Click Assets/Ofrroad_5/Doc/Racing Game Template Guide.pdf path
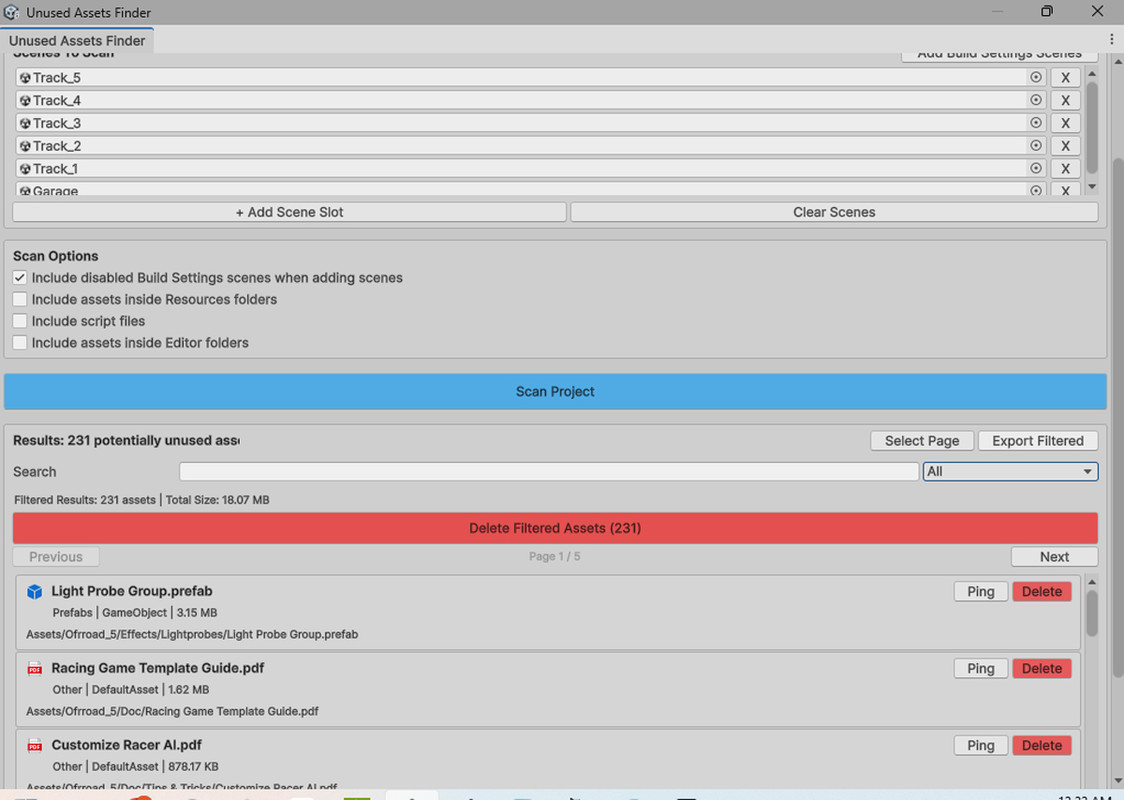Screen dimensions: 1124x800 (x=172, y=711)
